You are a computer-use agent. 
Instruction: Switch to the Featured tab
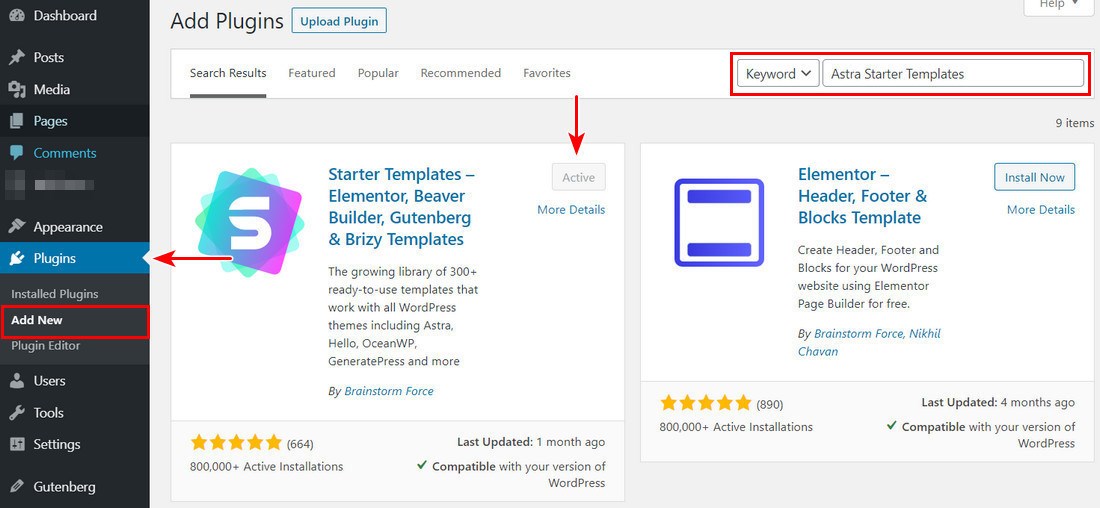(311, 73)
